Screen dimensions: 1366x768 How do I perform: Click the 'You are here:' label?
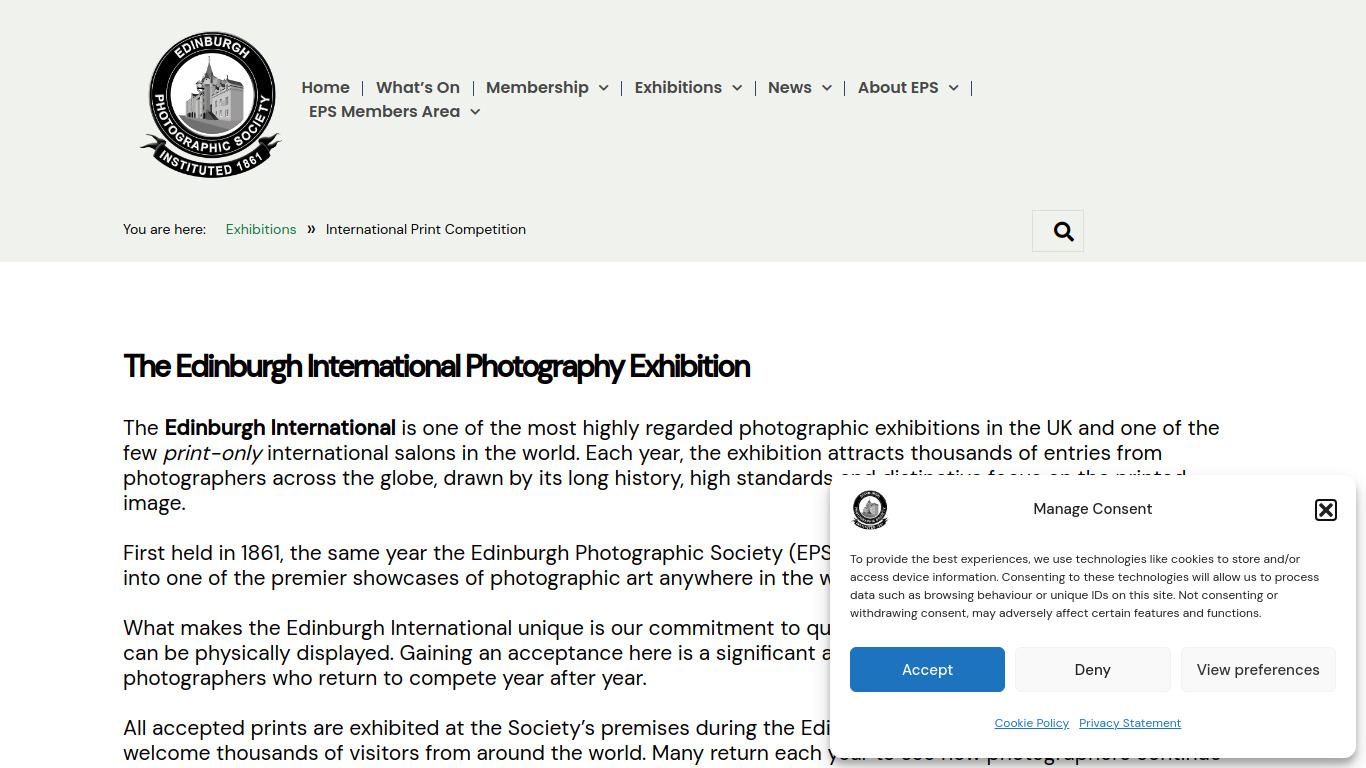tap(165, 229)
